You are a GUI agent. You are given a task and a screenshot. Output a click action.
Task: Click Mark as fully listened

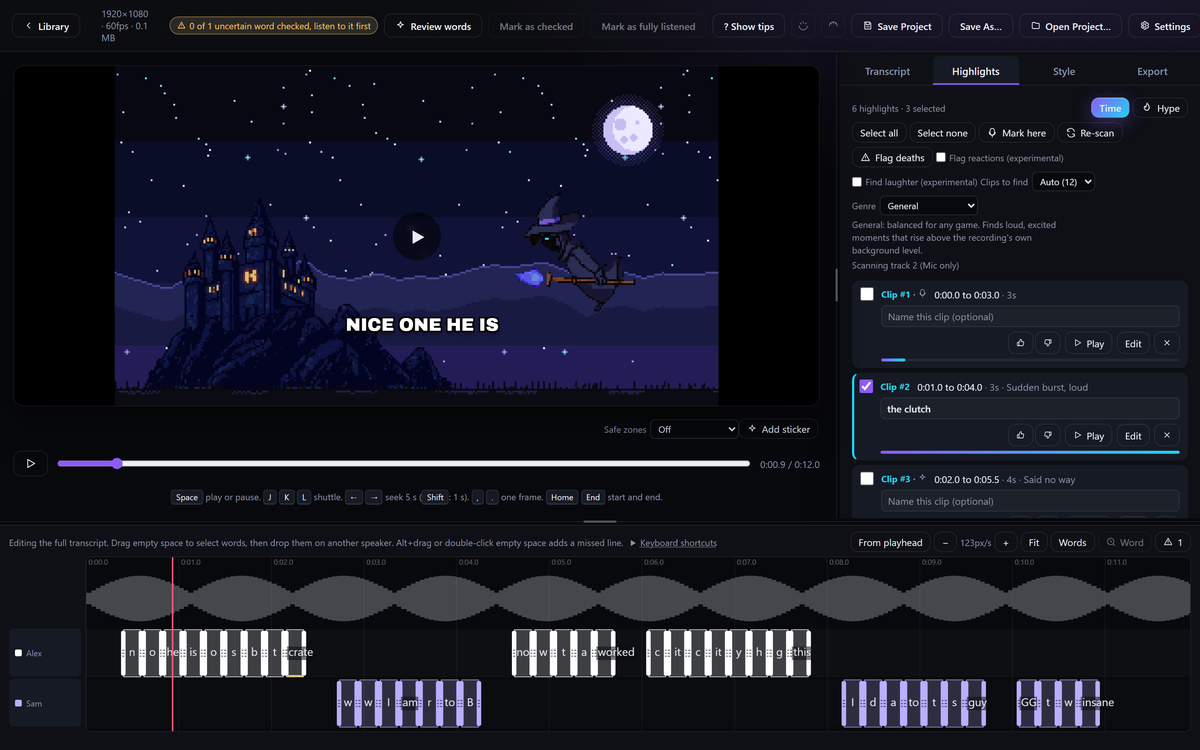pos(648,26)
